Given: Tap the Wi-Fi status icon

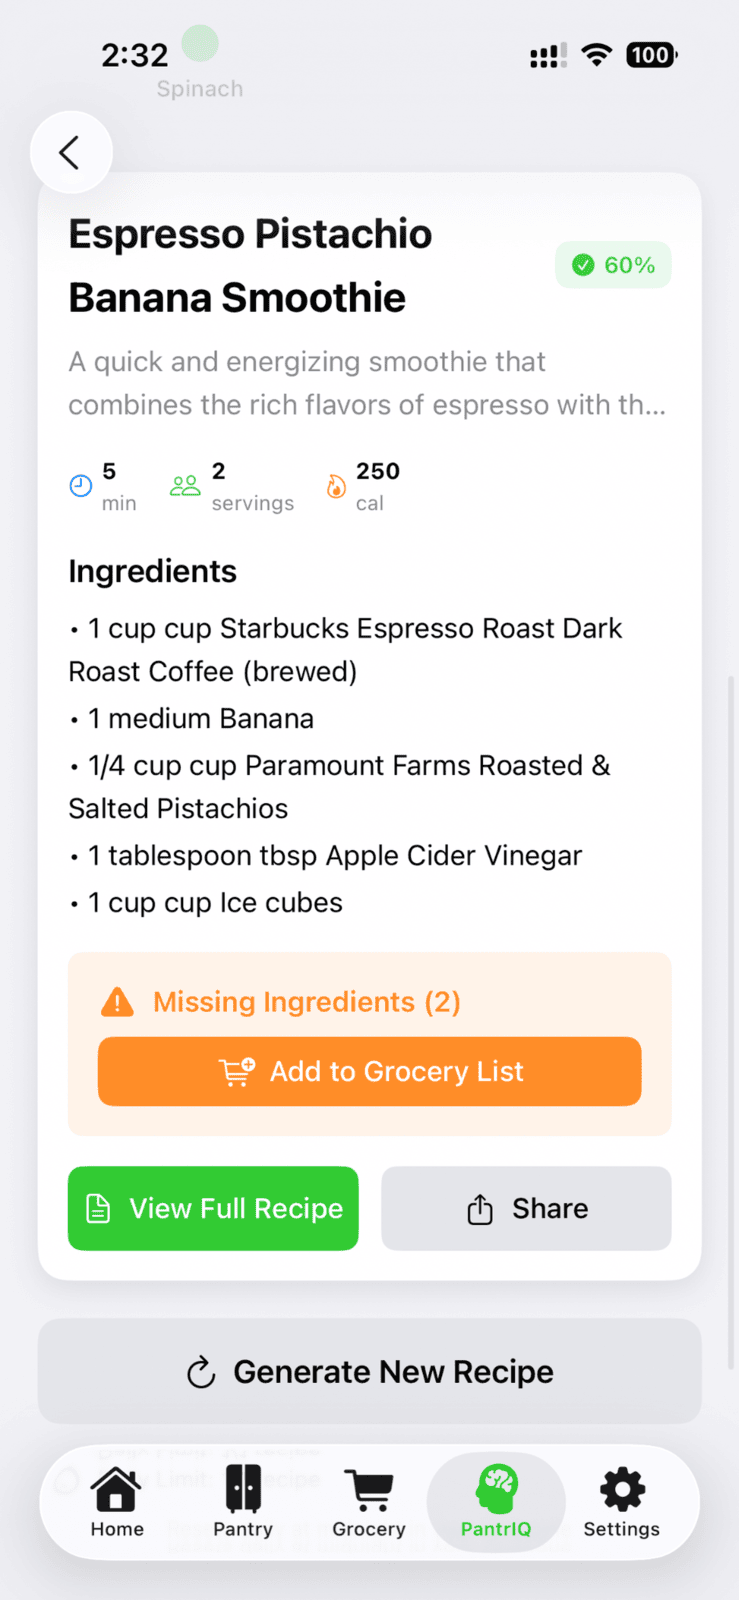Looking at the screenshot, I should pyautogui.click(x=597, y=55).
